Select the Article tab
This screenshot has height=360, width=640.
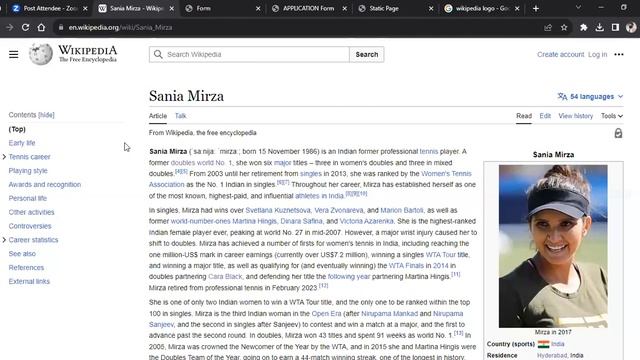[158, 116]
